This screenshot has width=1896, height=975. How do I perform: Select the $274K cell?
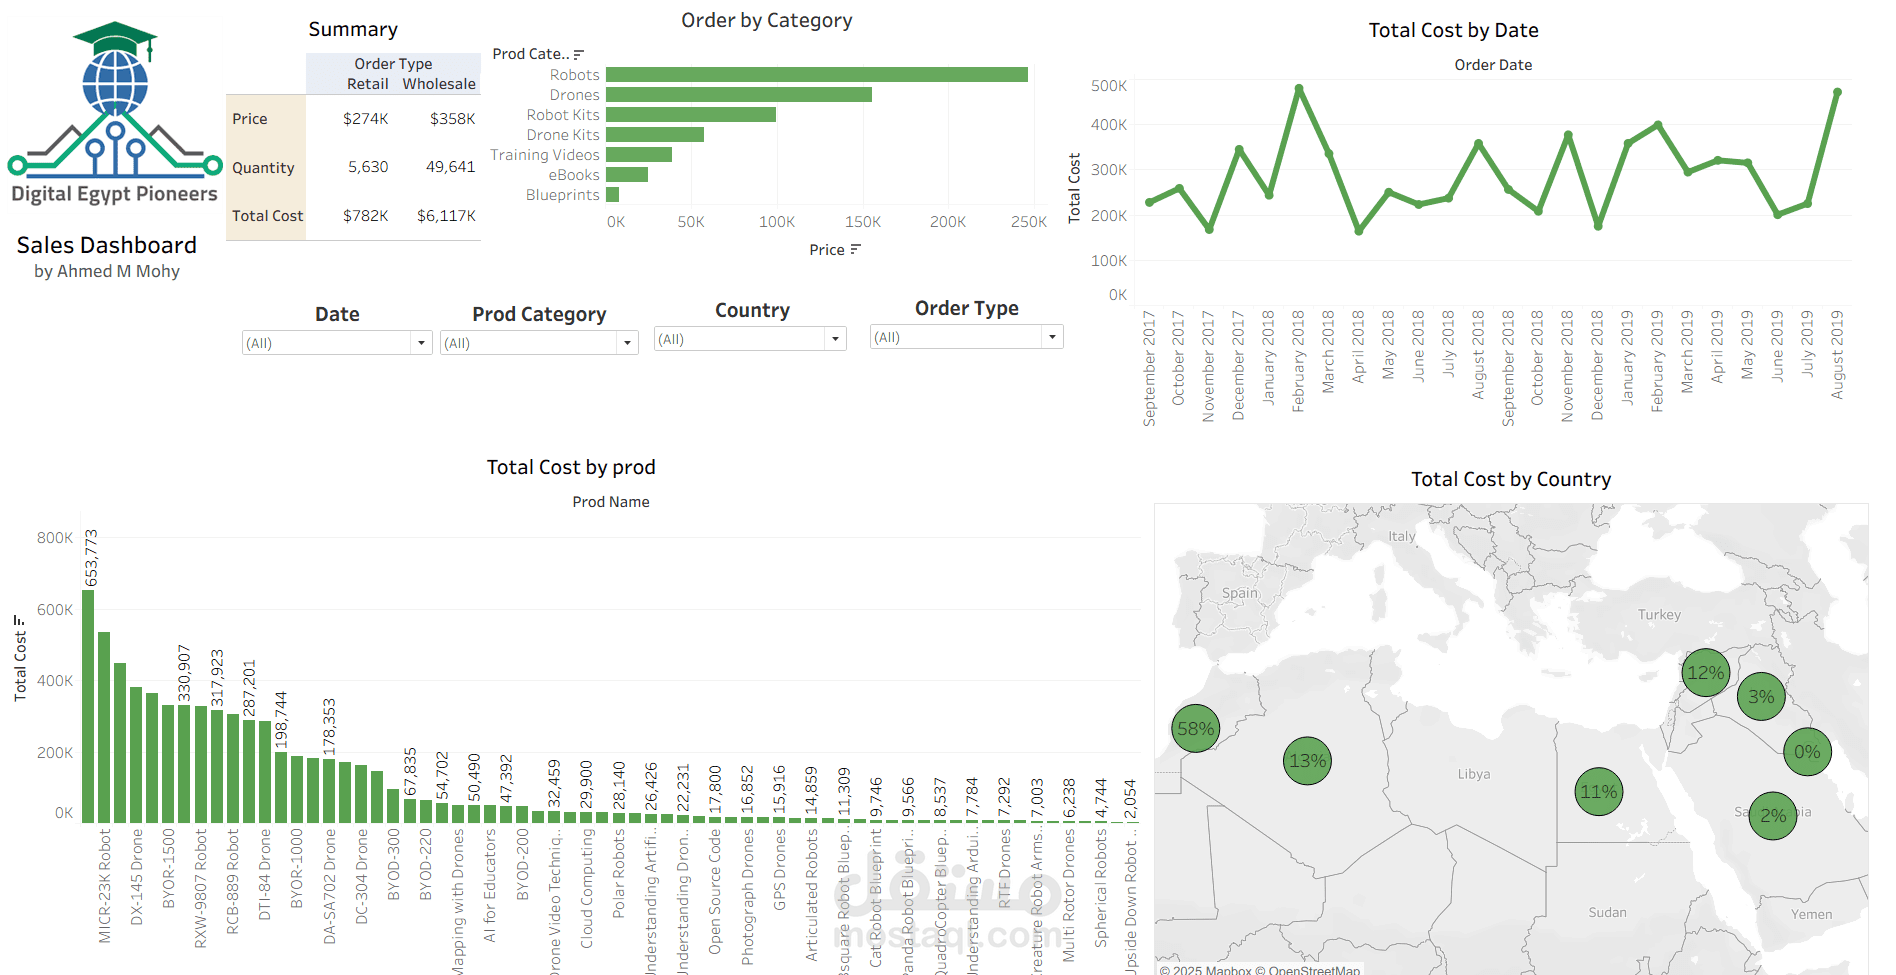pyautogui.click(x=365, y=119)
